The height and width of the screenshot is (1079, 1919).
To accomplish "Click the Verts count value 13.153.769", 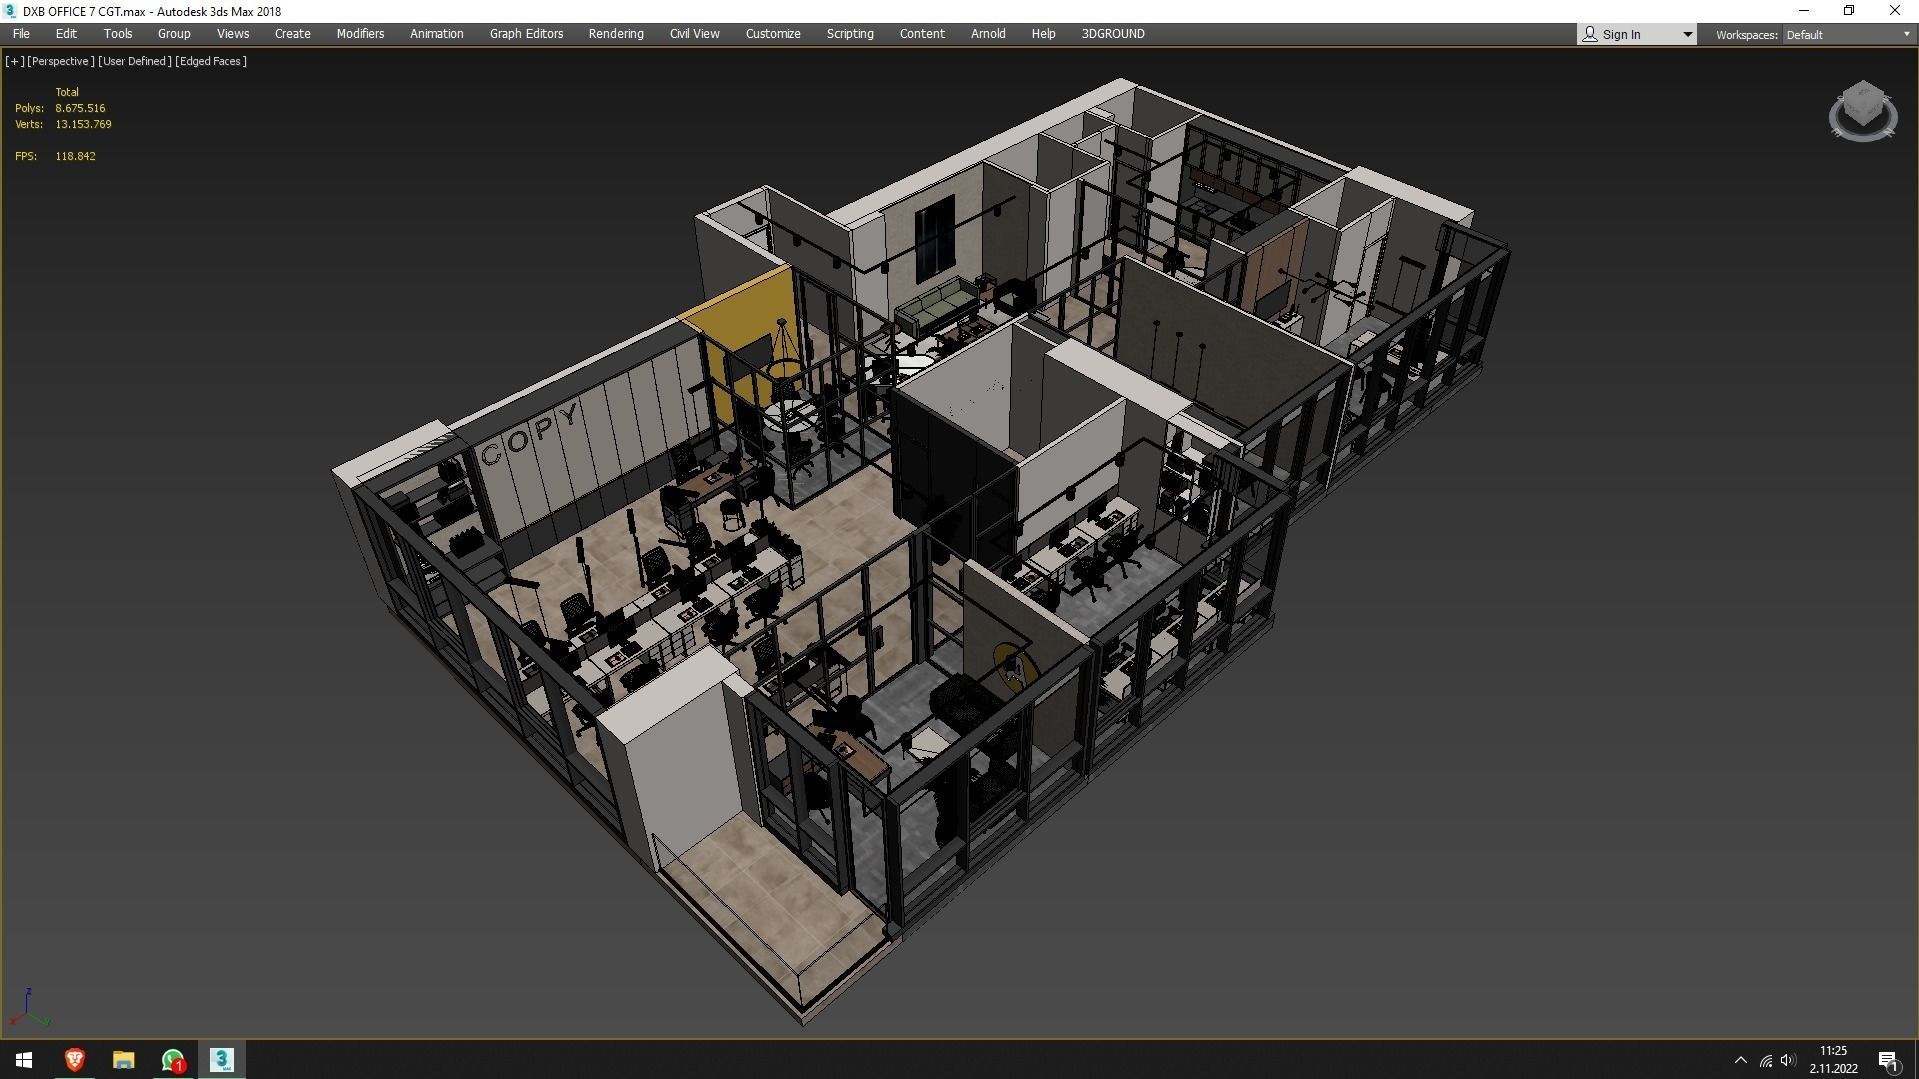I will click(x=83, y=124).
